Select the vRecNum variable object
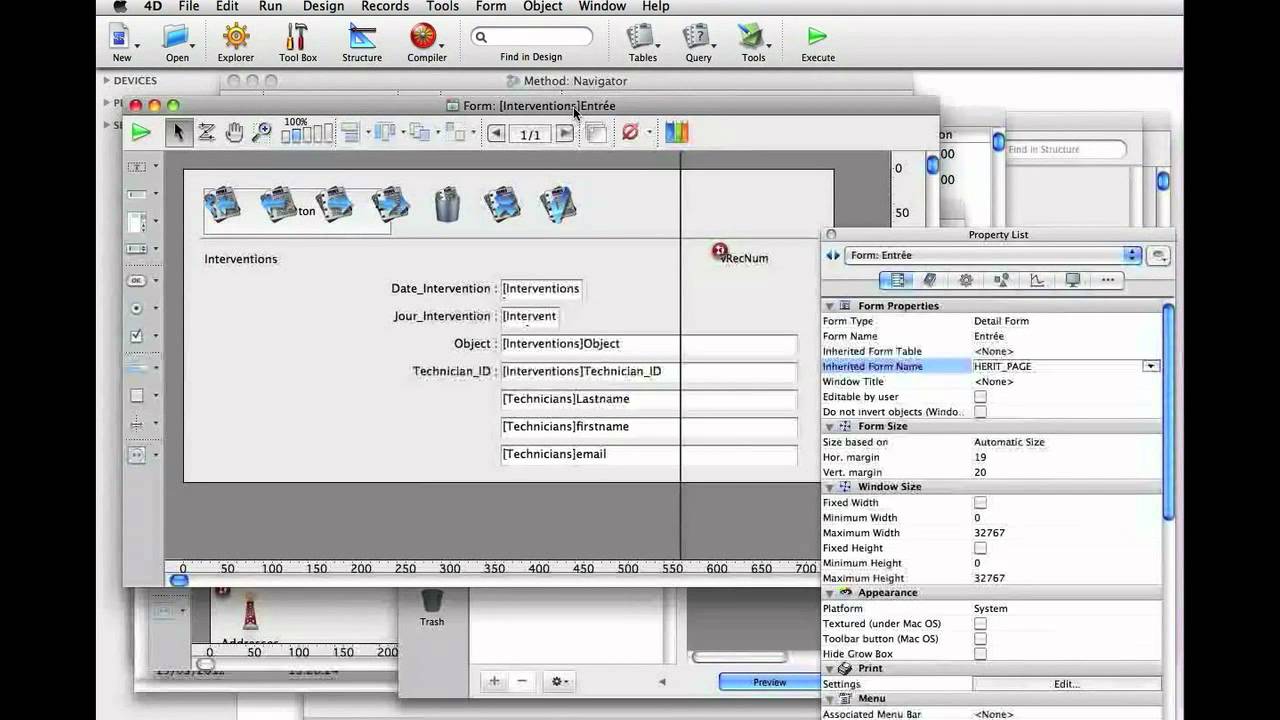 pos(744,258)
